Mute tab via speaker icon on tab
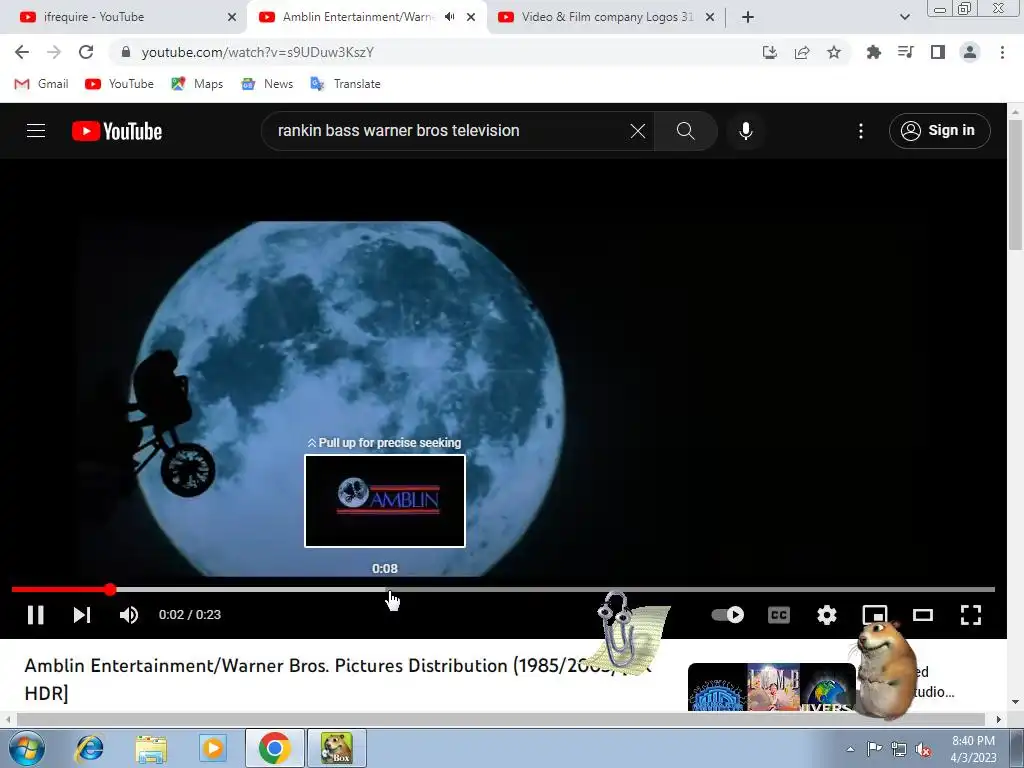This screenshot has height=768, width=1024. coord(449,17)
